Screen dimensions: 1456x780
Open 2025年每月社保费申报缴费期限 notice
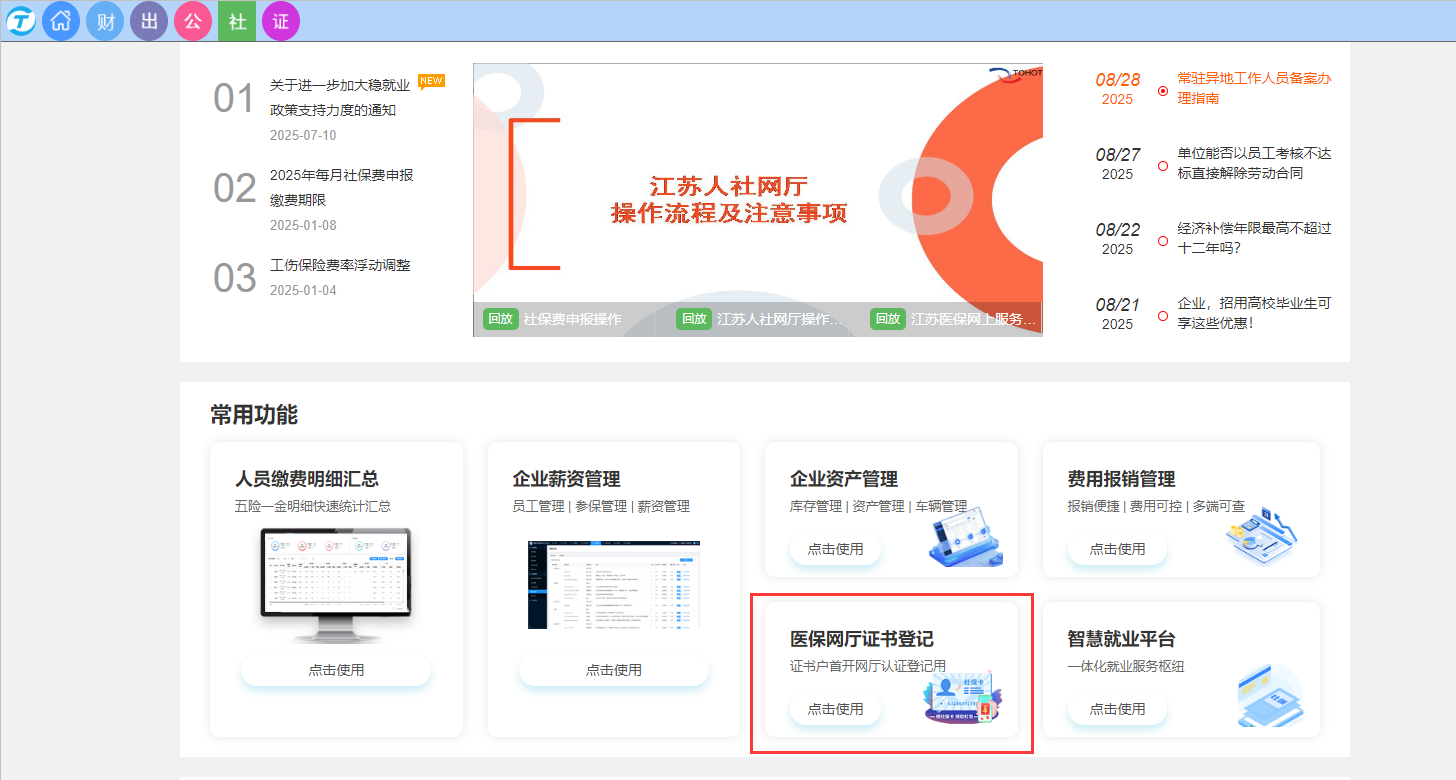342,188
